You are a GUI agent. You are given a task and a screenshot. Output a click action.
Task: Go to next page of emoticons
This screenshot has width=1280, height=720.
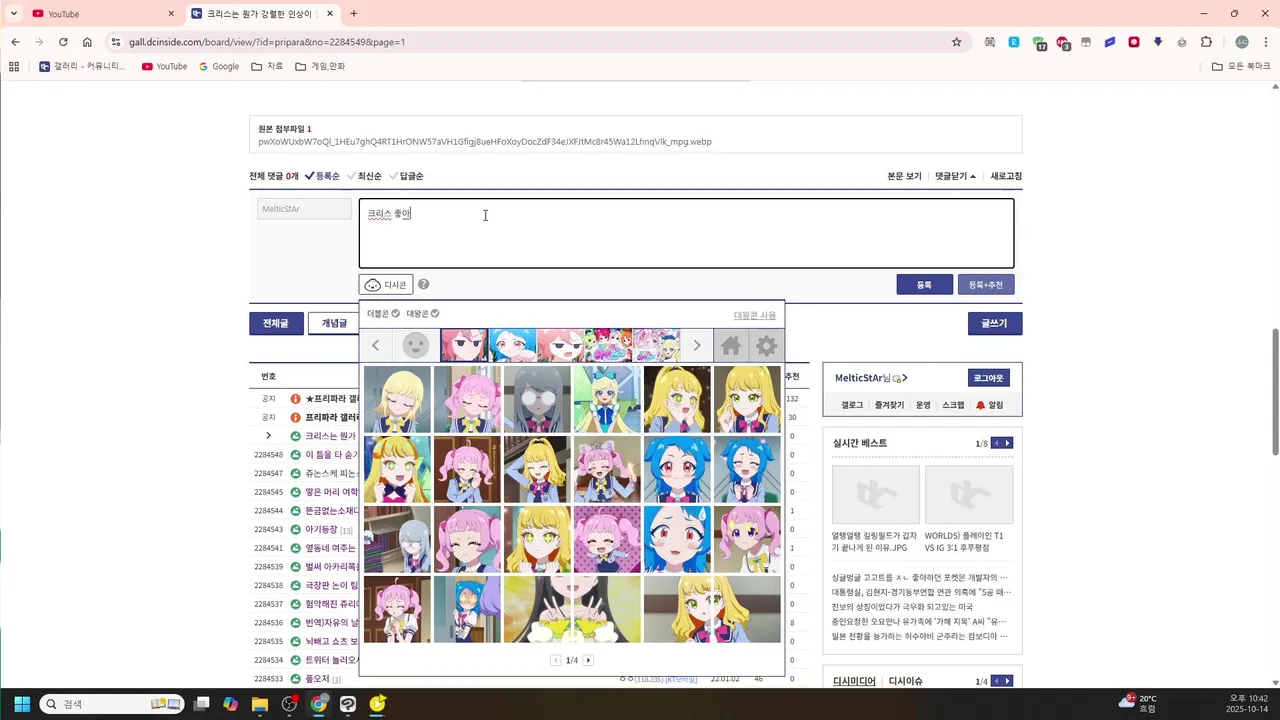point(588,660)
